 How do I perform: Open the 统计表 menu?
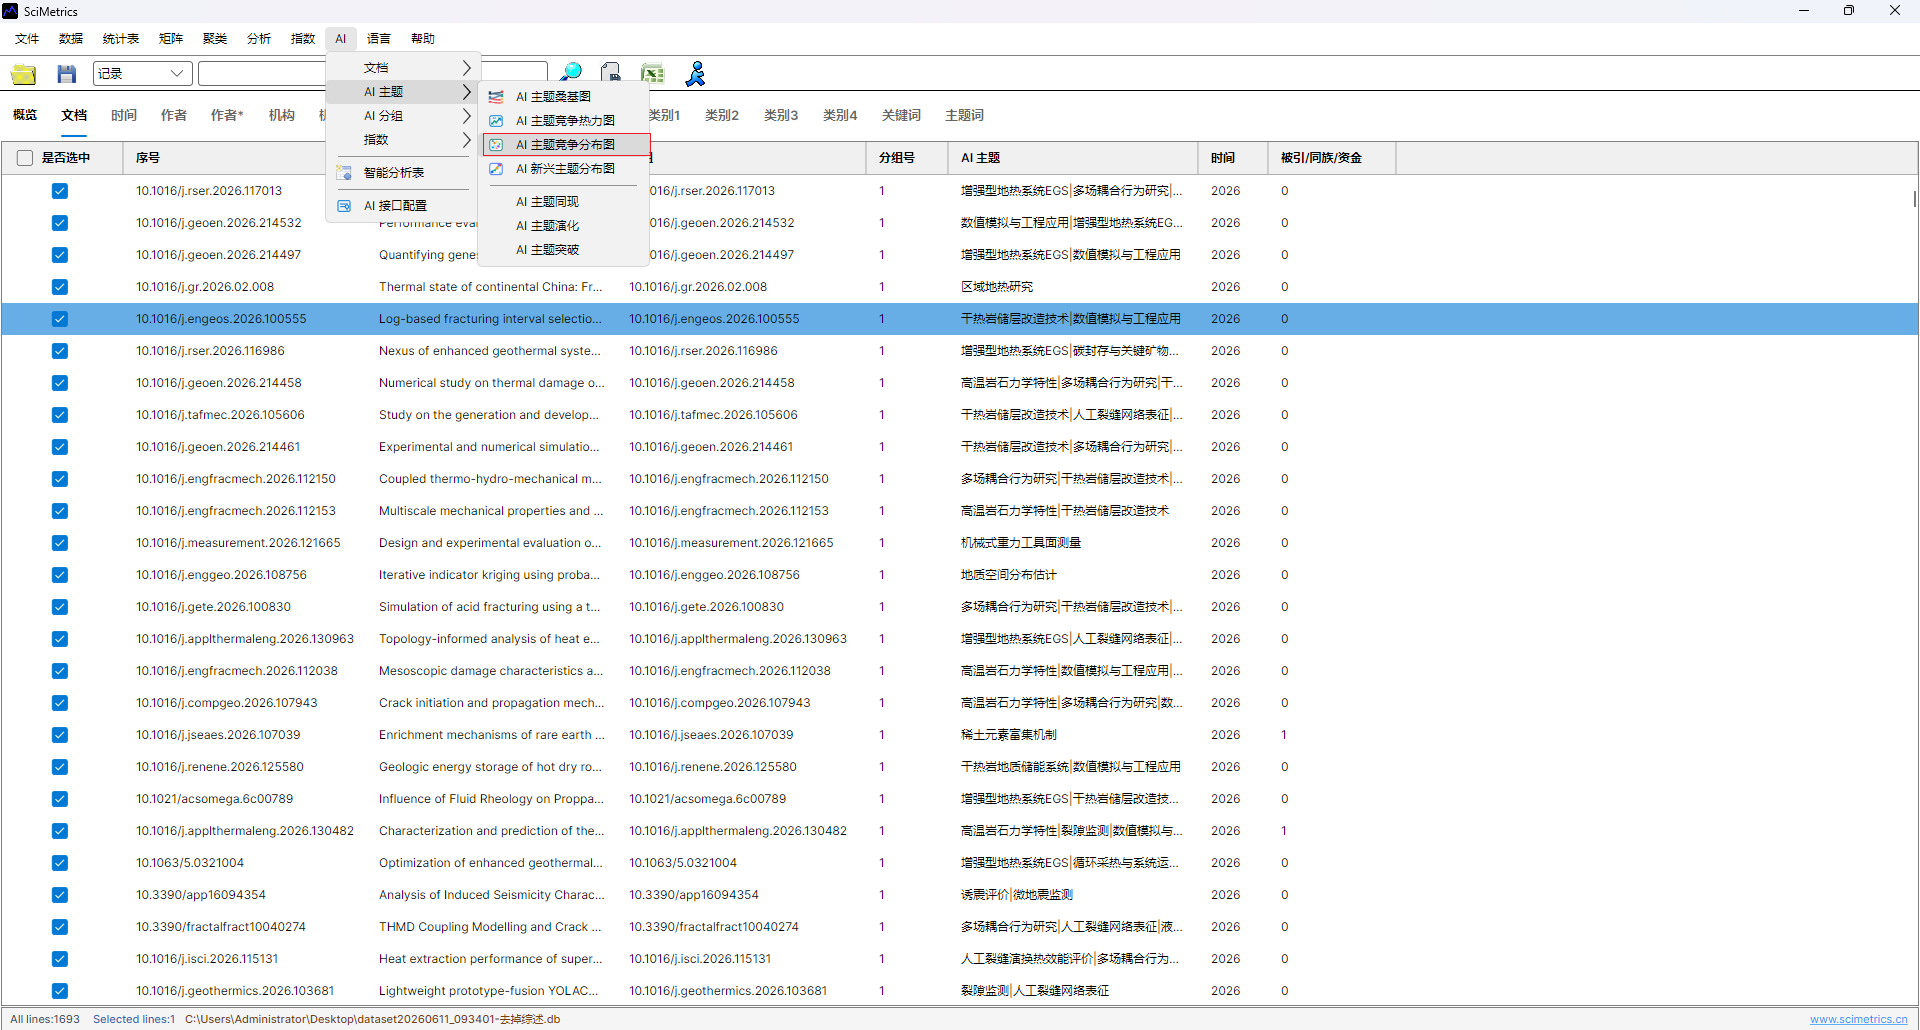121,39
